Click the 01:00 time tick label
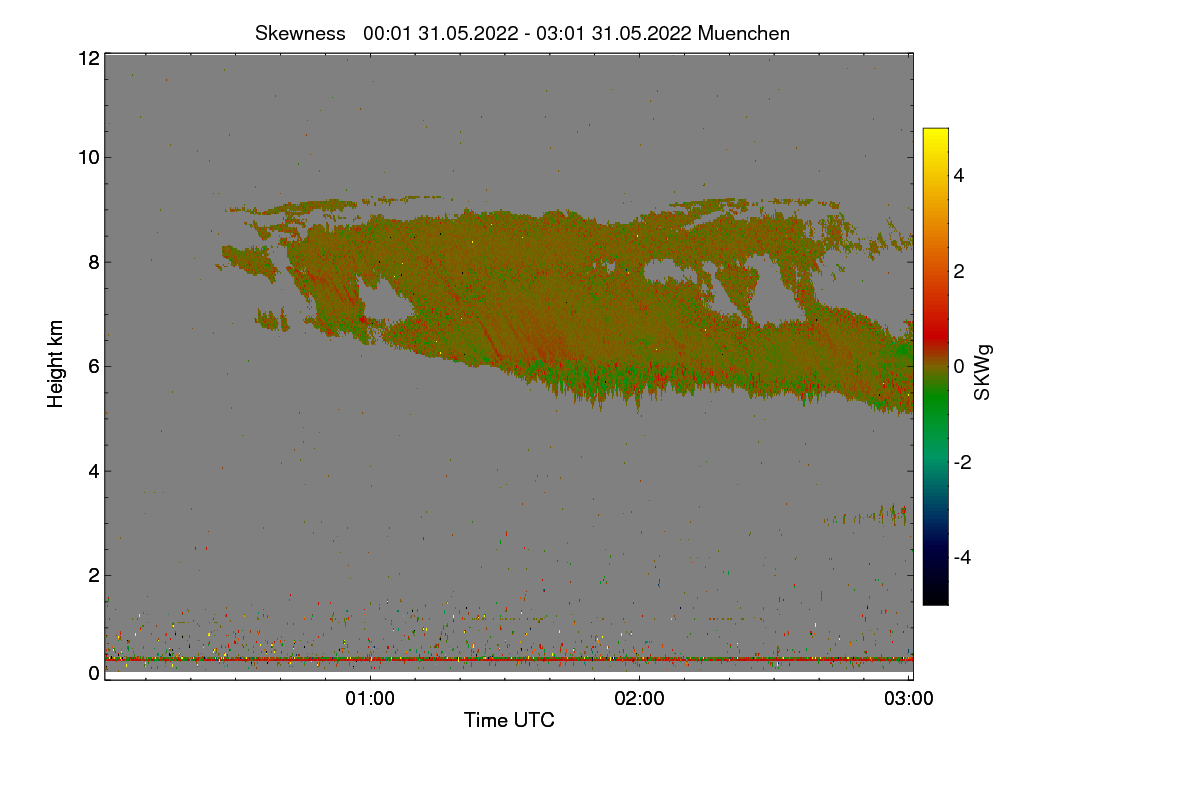1200x800 pixels. pyautogui.click(x=370, y=699)
